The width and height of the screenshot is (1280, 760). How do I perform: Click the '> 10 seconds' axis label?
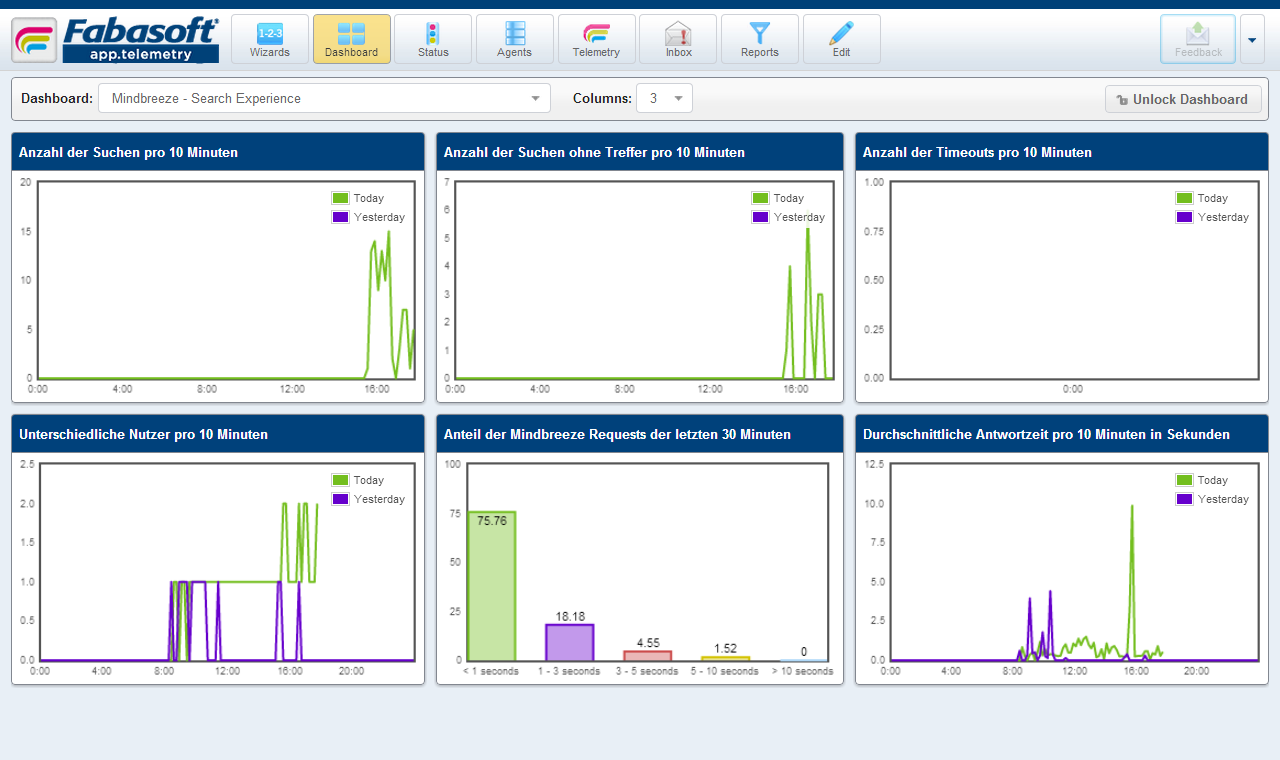802,671
